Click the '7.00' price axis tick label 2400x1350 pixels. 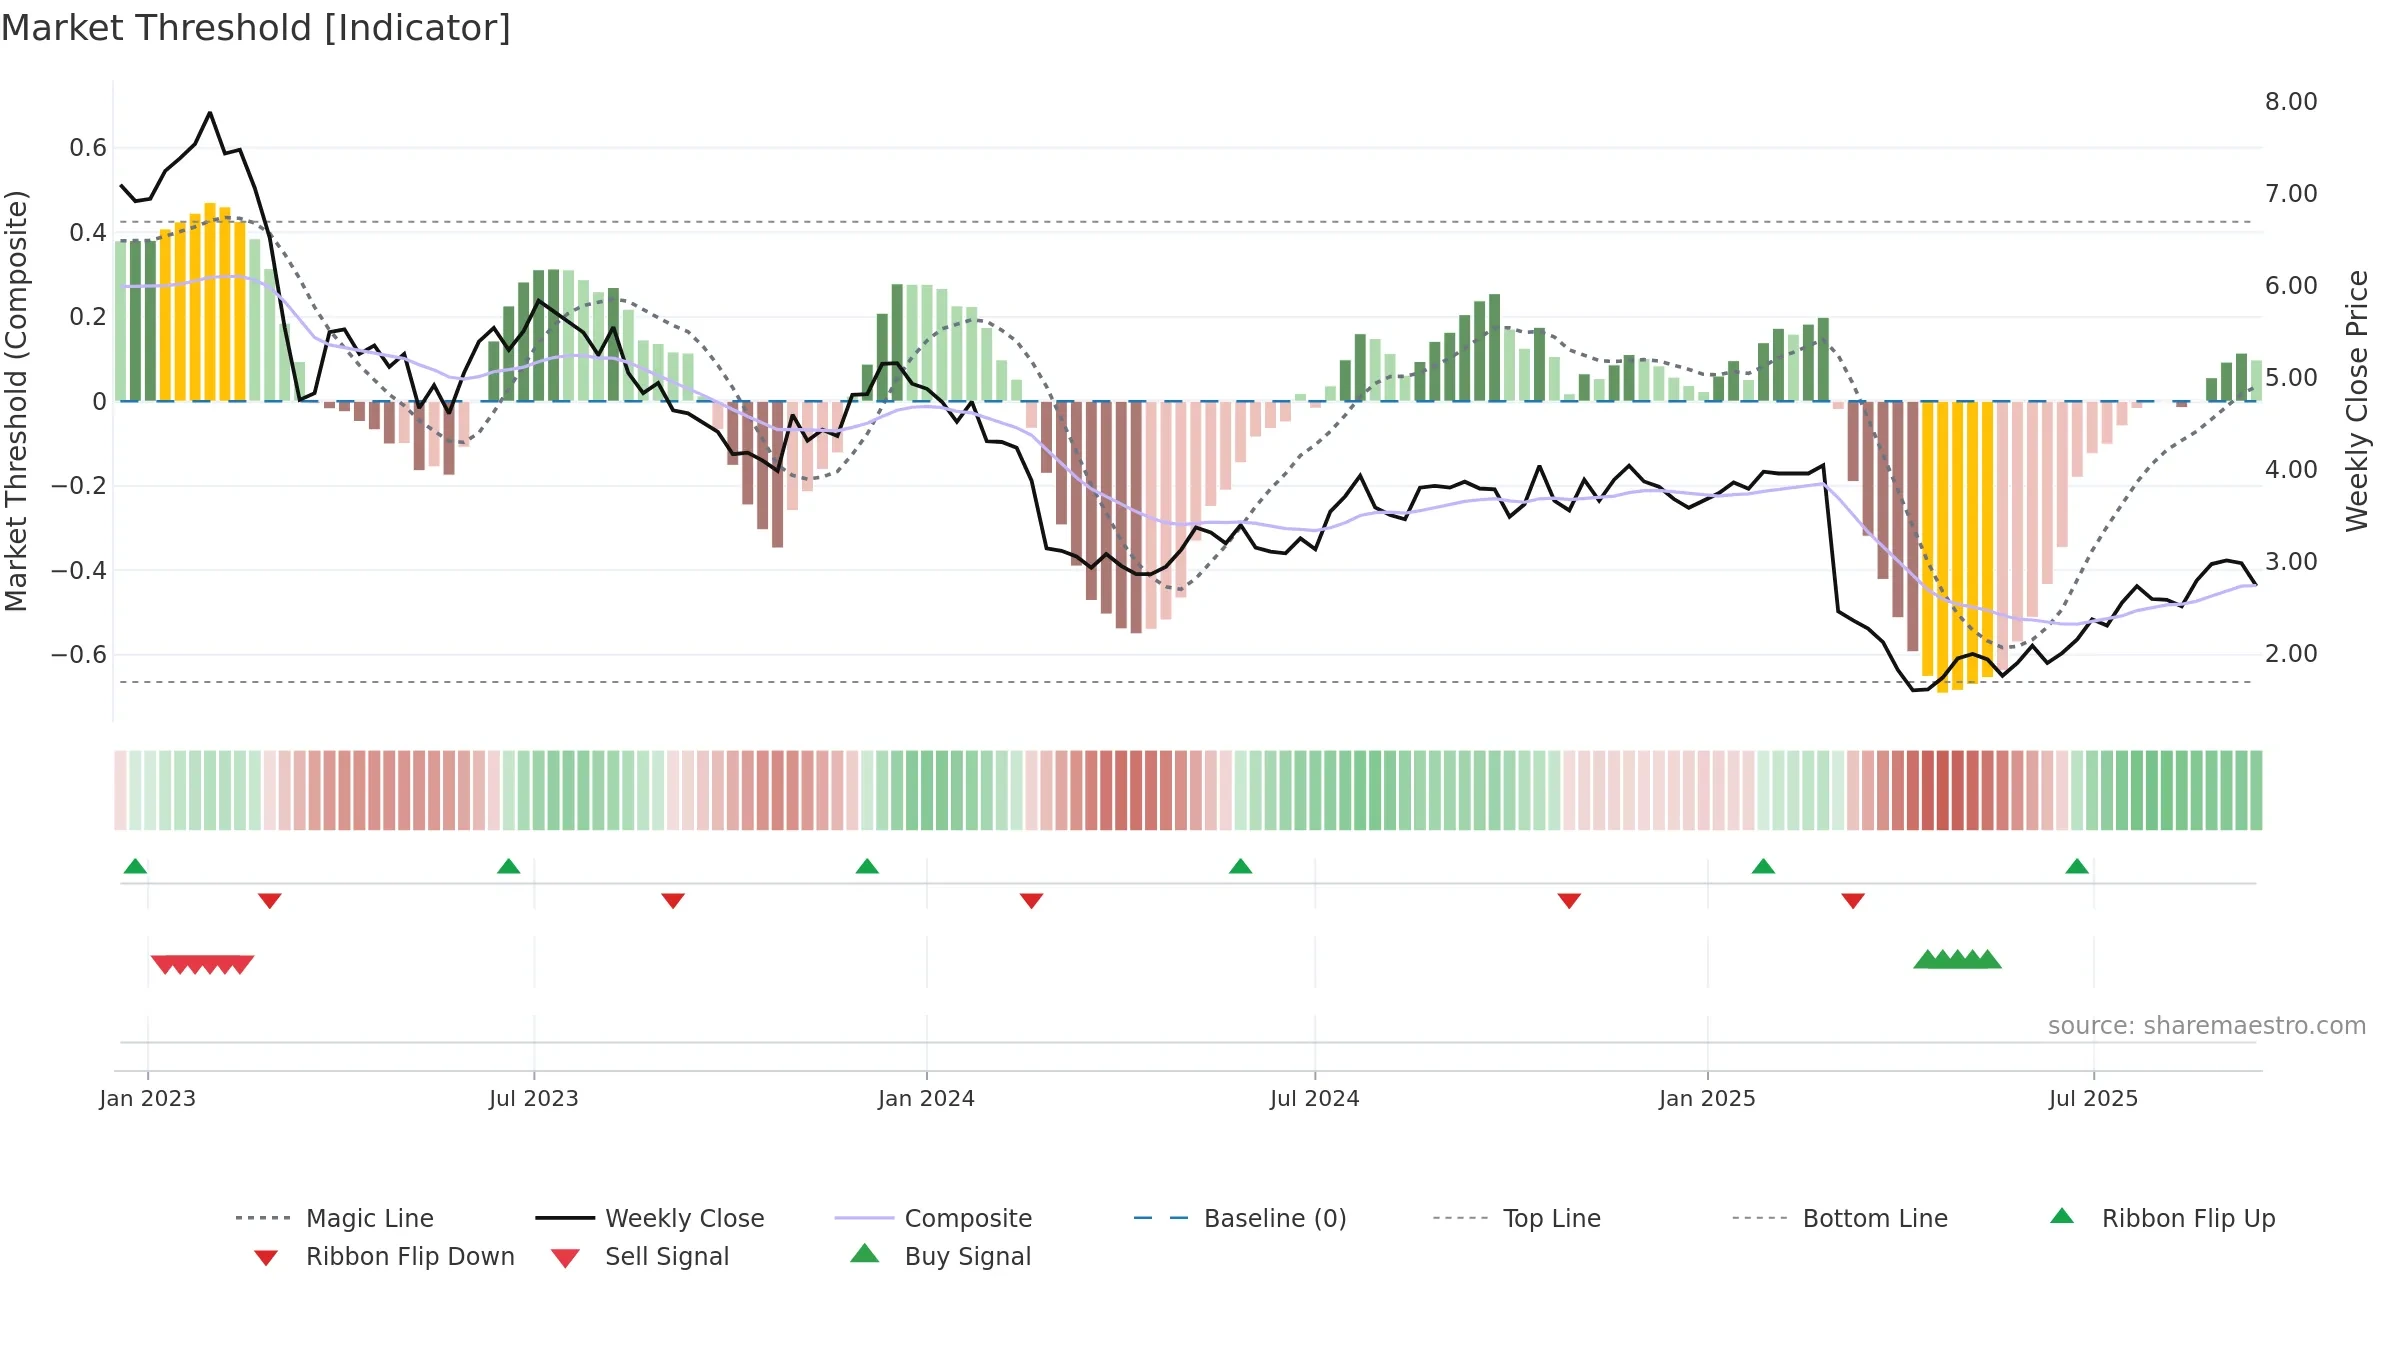pos(2291,194)
